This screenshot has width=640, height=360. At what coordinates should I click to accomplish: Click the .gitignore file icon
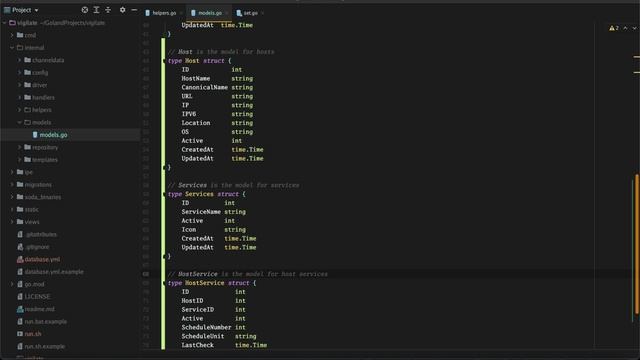tap(20, 247)
